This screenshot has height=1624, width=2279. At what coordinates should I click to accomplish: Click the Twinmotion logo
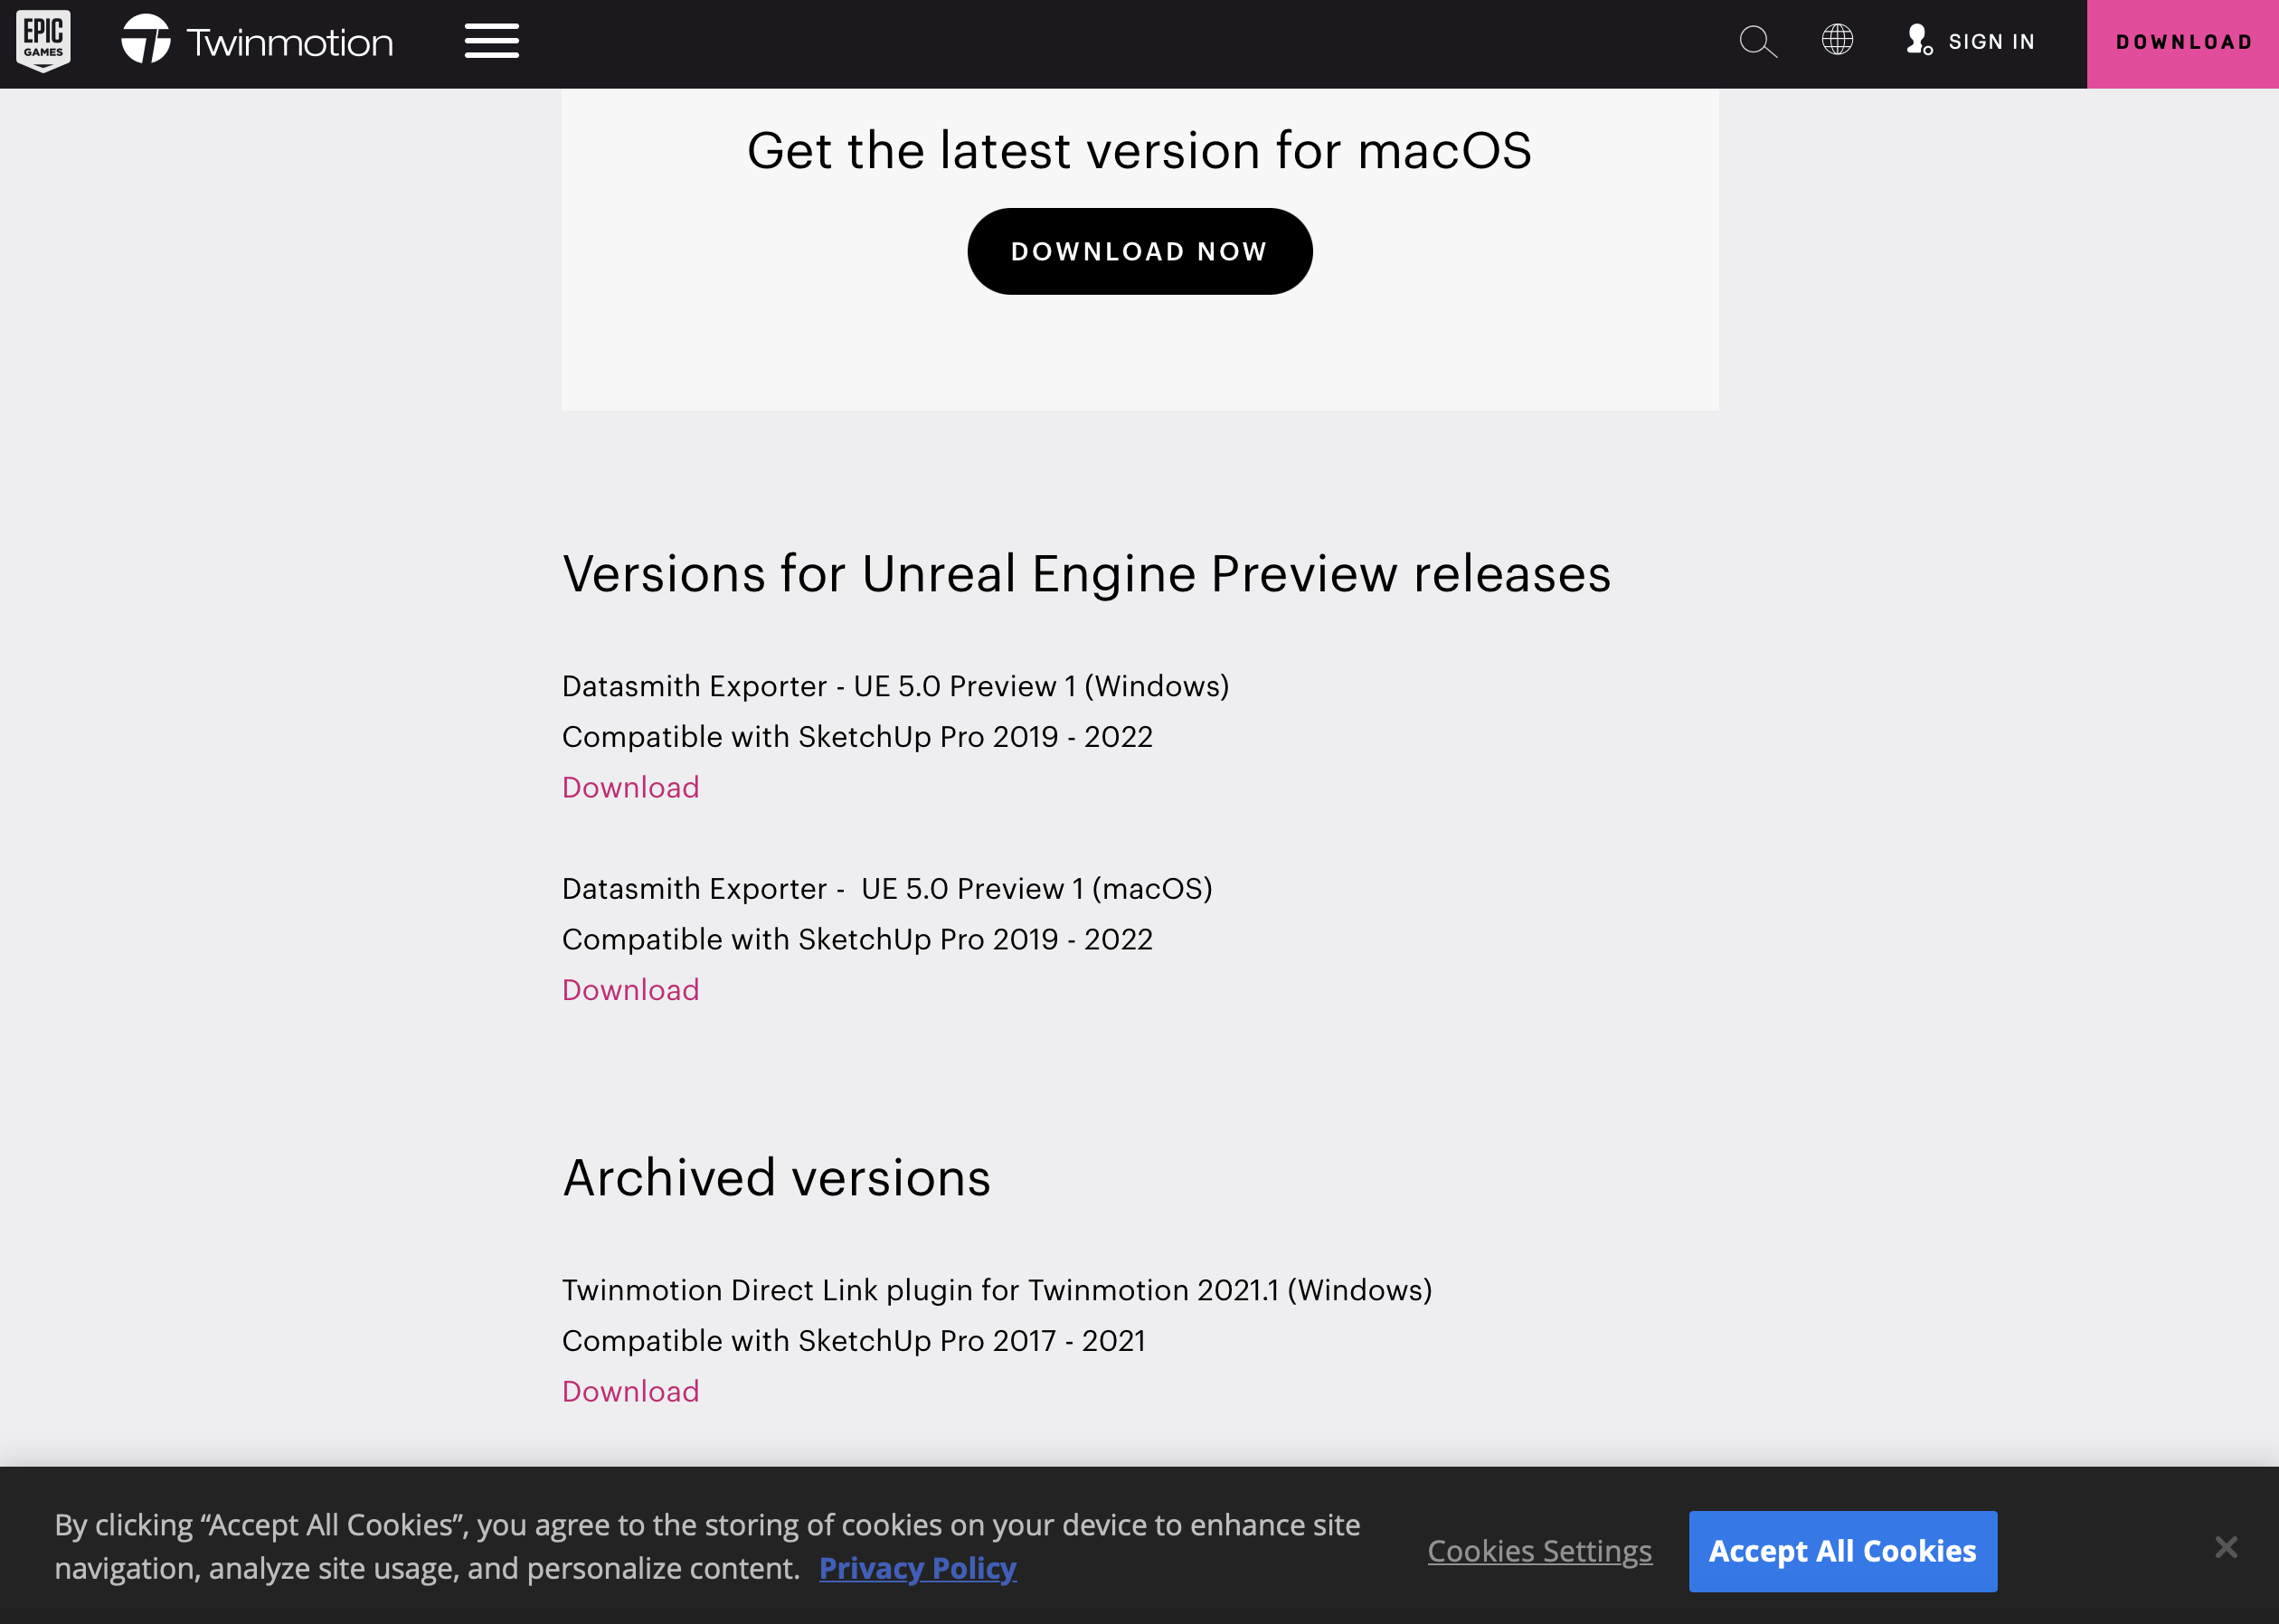tap(146, 41)
